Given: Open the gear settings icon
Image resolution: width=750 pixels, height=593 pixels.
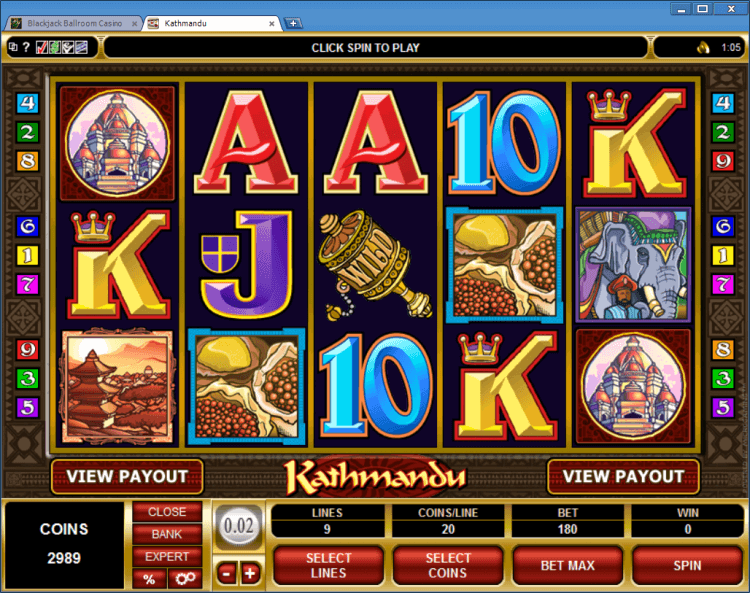Looking at the screenshot, I should coord(185,579).
